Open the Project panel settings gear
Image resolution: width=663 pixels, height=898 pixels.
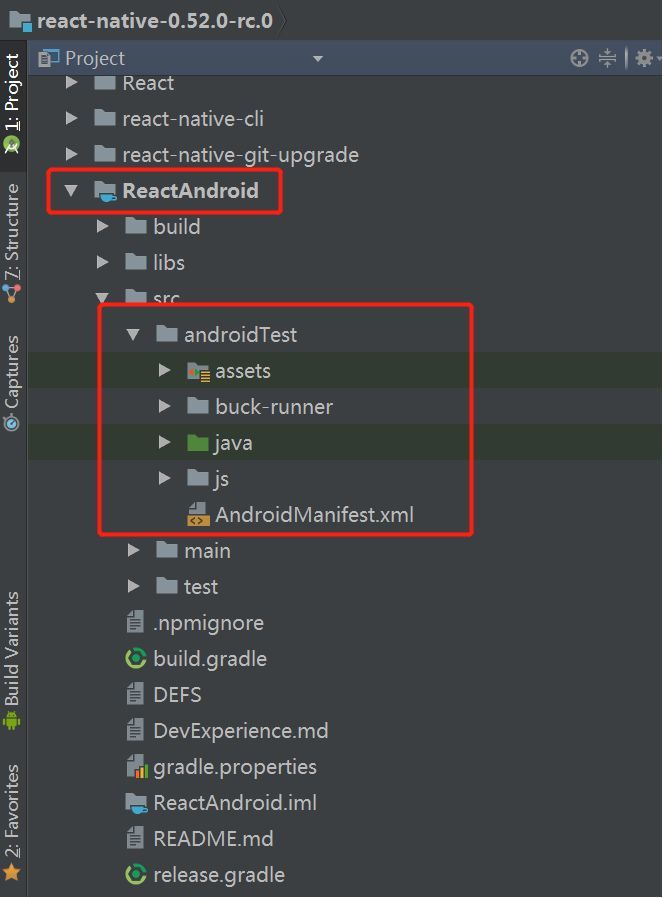click(x=644, y=59)
